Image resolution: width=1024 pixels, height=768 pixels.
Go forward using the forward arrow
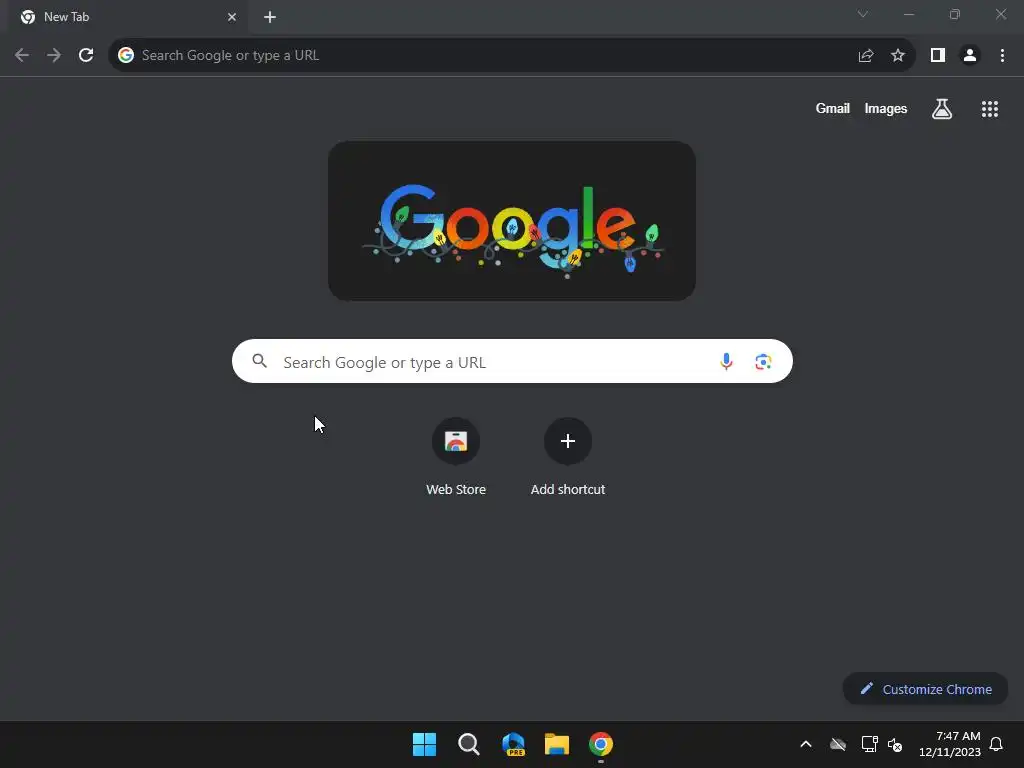54,56
